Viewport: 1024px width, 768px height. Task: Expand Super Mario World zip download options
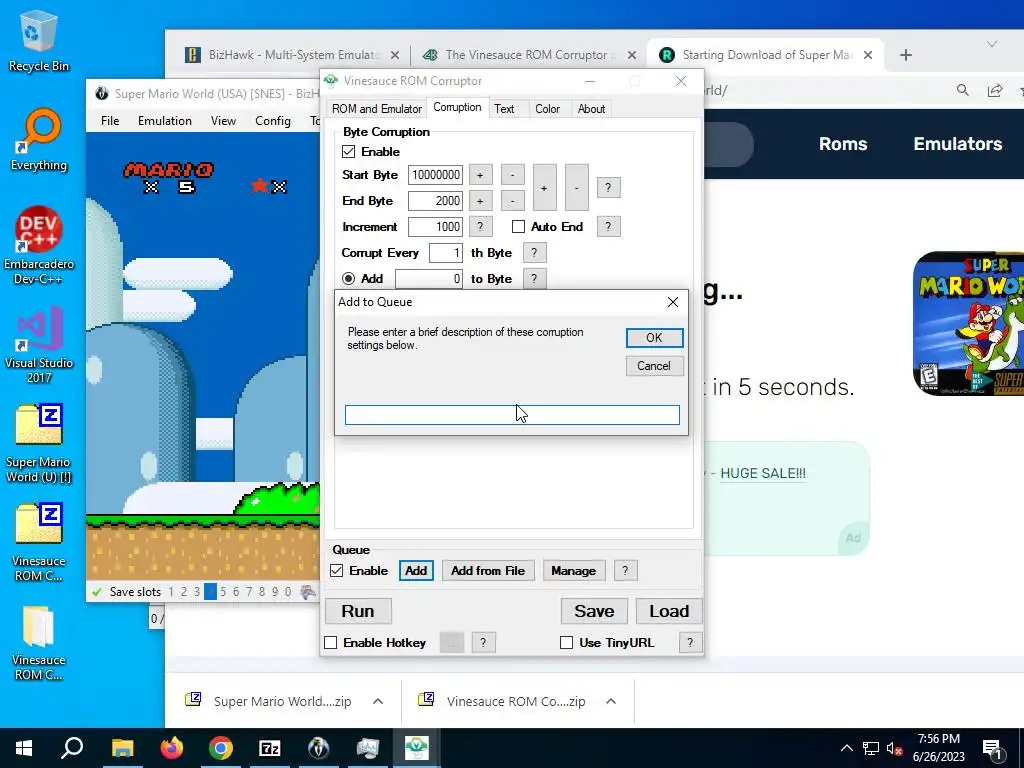[377, 701]
